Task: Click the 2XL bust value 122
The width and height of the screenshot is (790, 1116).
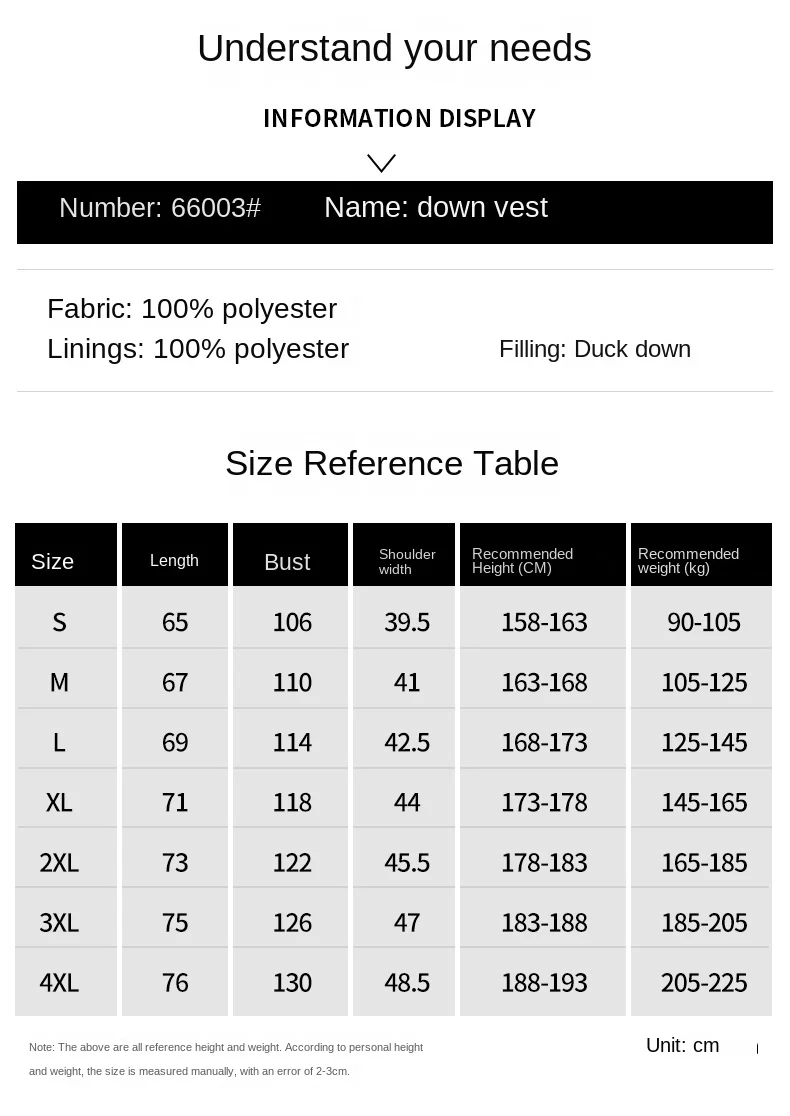Action: coord(292,862)
